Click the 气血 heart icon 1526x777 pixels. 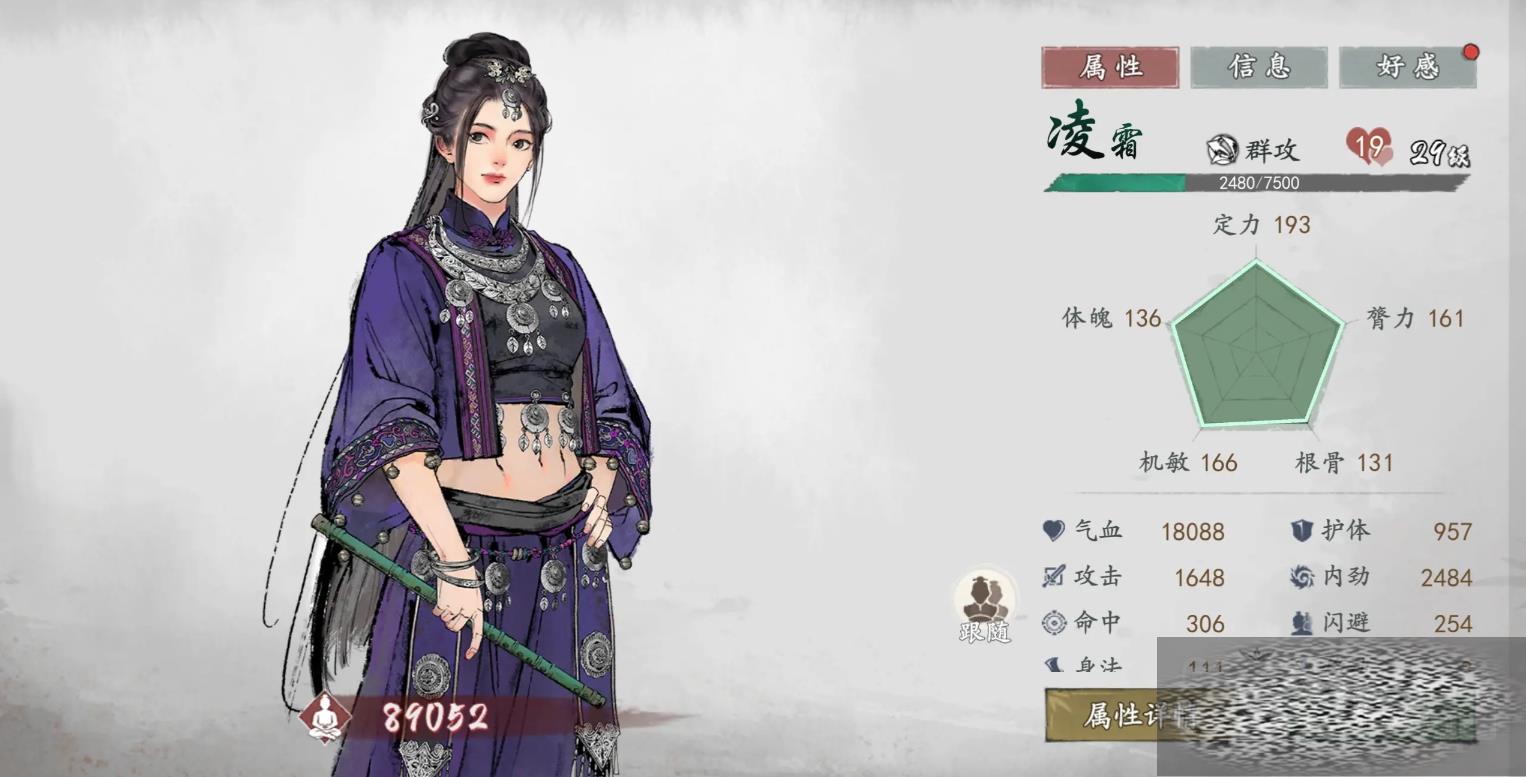[1054, 530]
